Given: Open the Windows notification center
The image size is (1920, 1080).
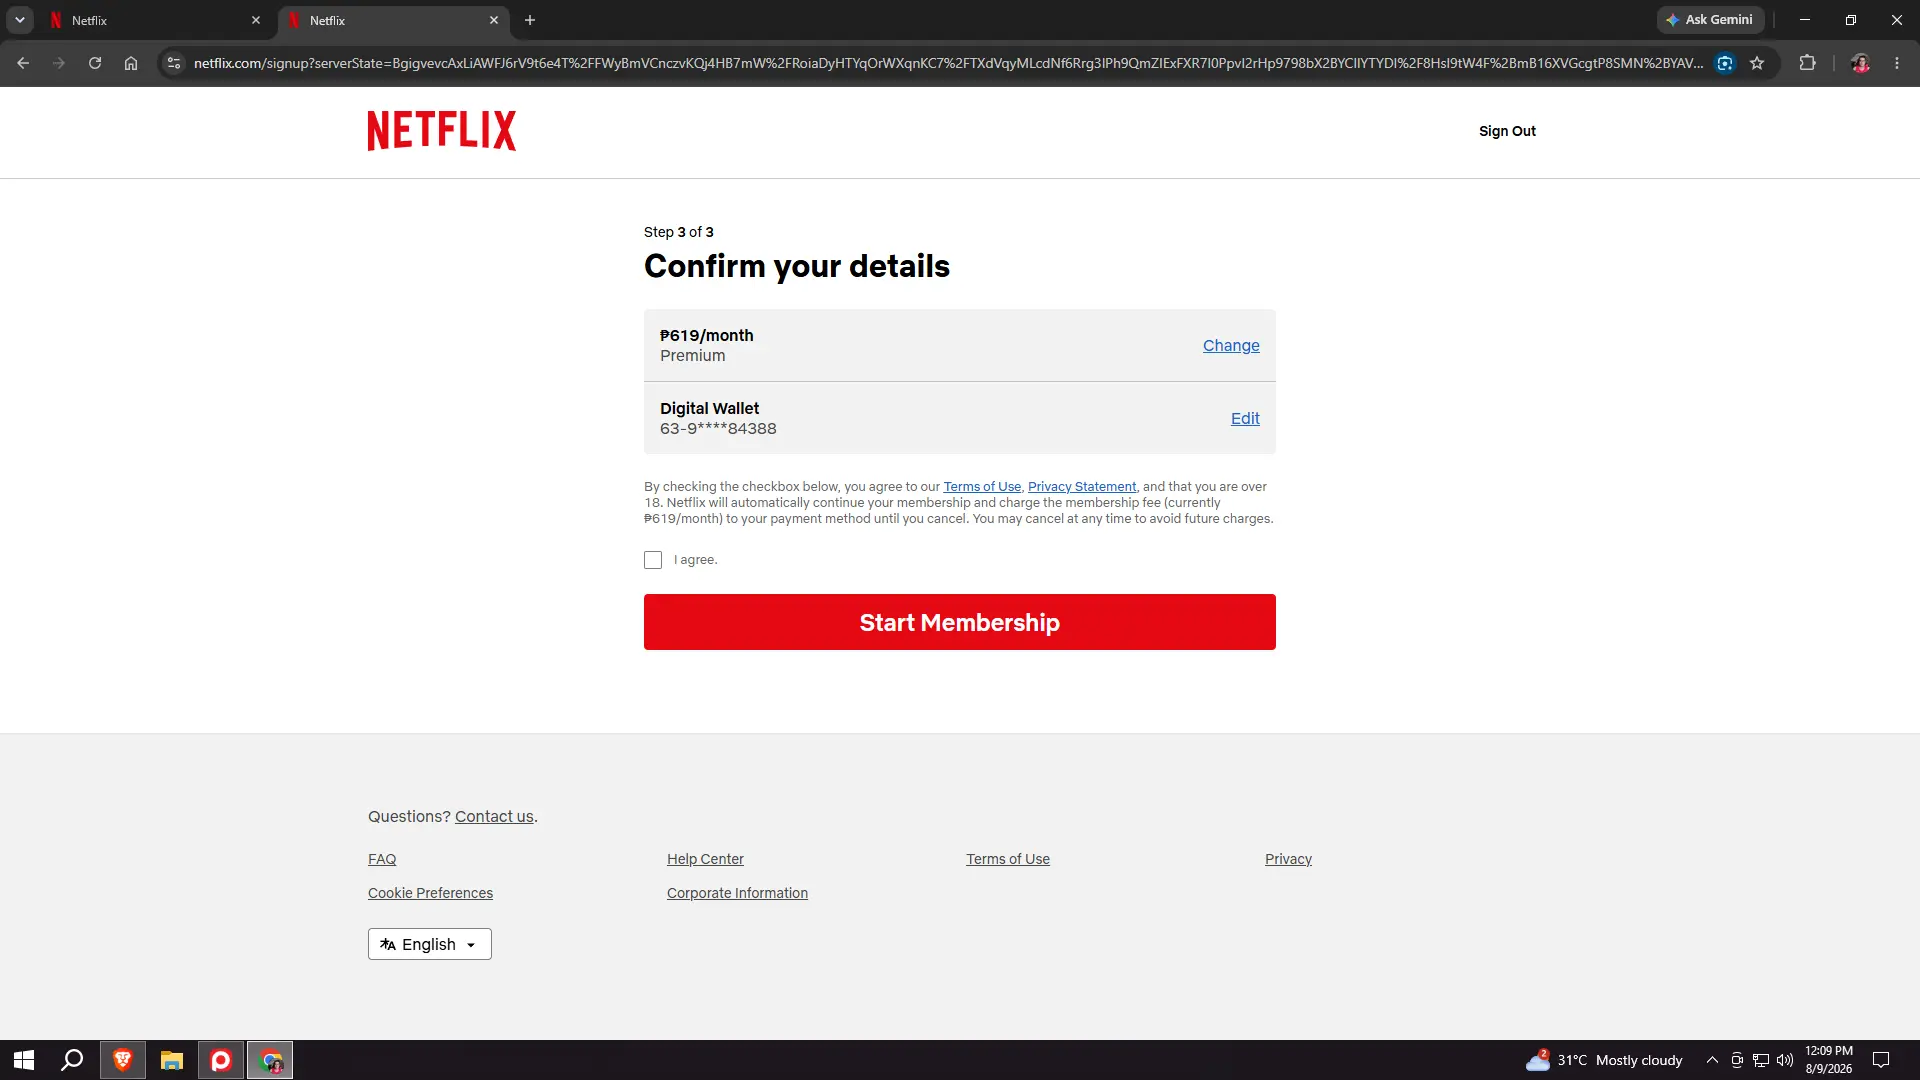Looking at the screenshot, I should [x=1881, y=1060].
